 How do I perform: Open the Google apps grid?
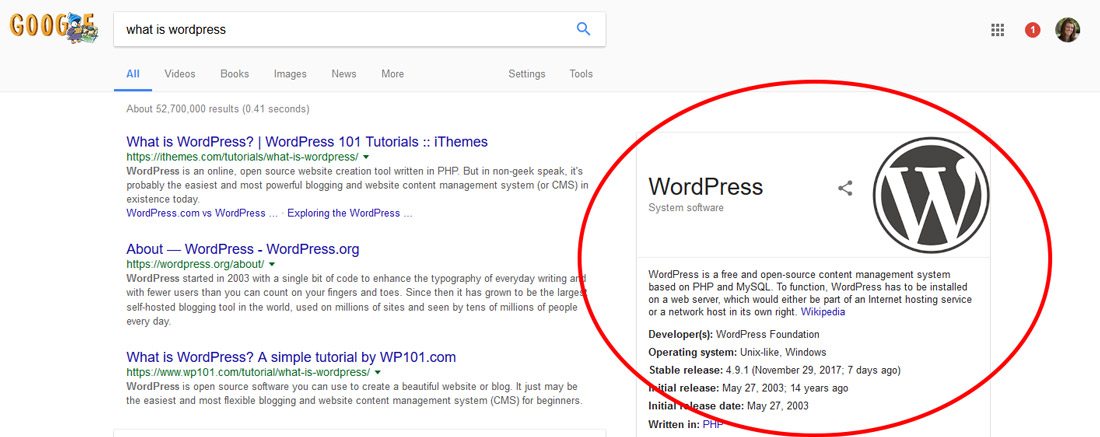click(997, 30)
